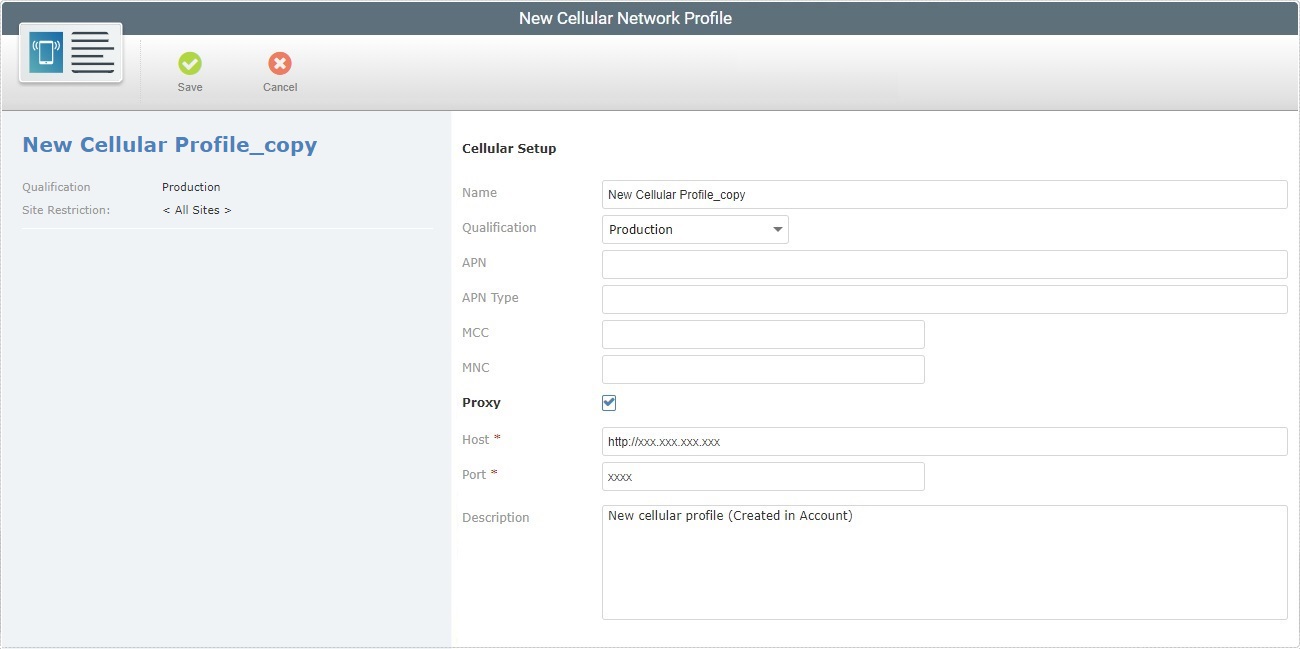Select the MCC input box
The width and height of the screenshot is (1300, 649).
coord(762,334)
